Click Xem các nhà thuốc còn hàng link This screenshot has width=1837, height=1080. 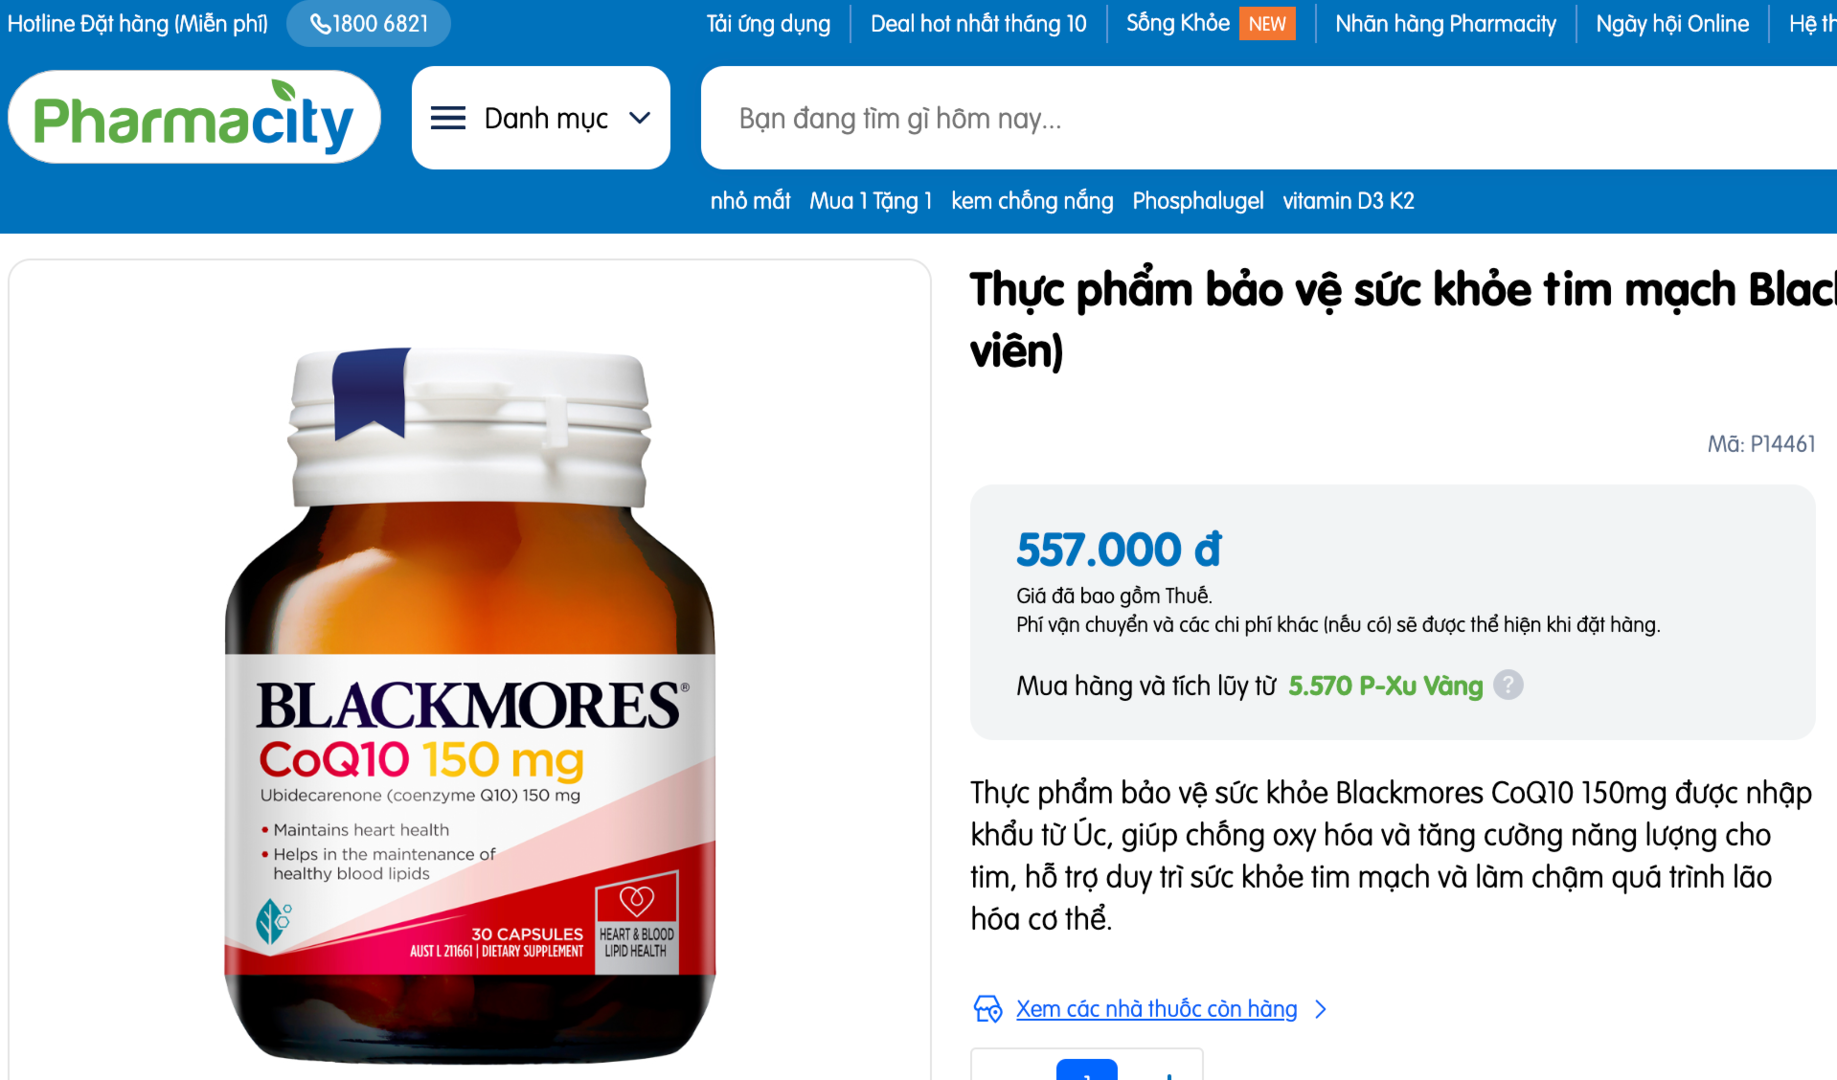pos(1156,1009)
